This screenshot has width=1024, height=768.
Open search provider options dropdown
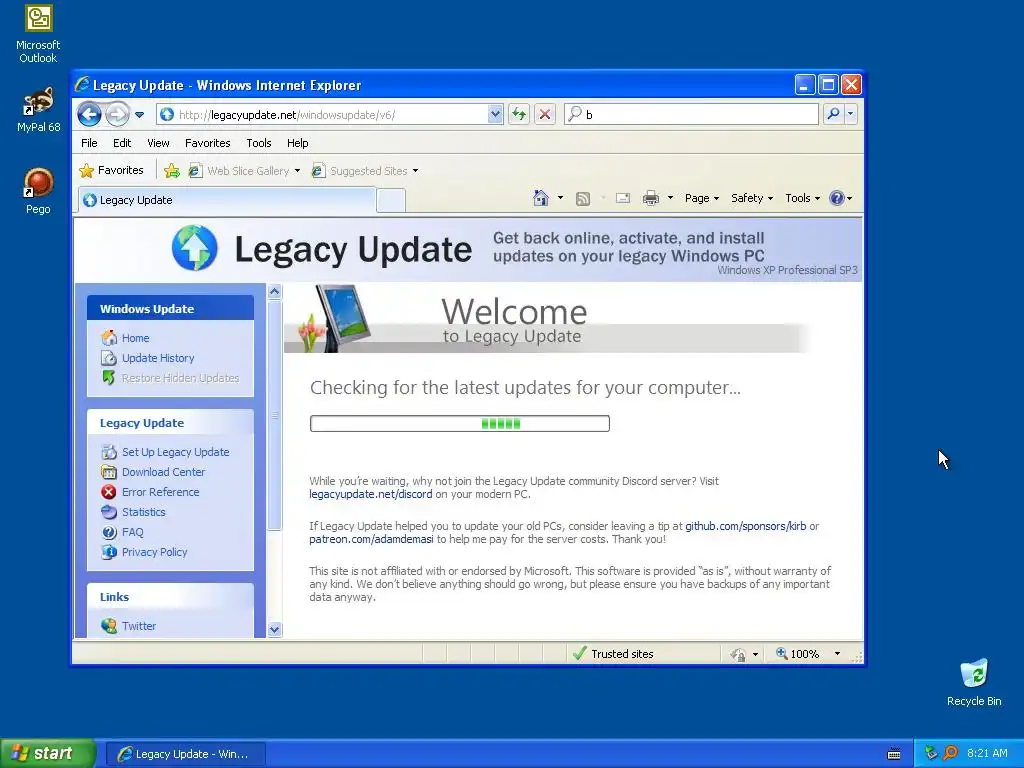pos(850,114)
